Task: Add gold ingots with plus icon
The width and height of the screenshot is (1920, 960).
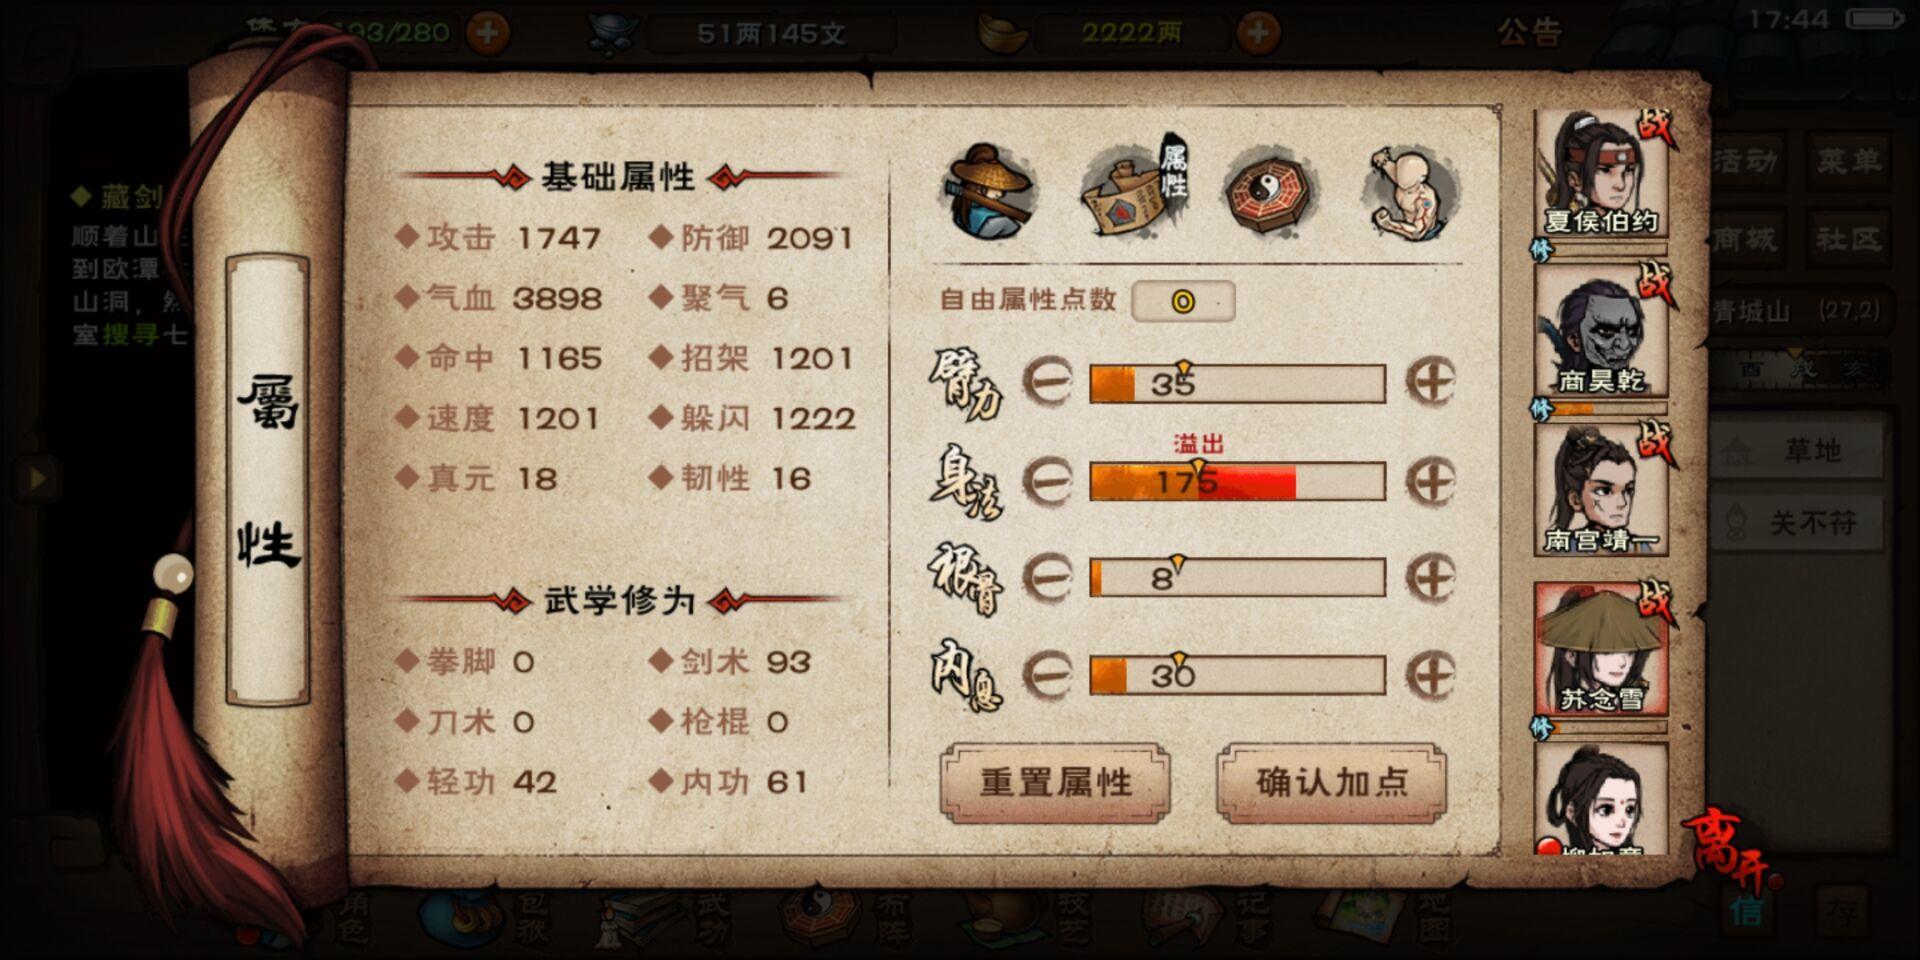Action: click(x=1258, y=33)
